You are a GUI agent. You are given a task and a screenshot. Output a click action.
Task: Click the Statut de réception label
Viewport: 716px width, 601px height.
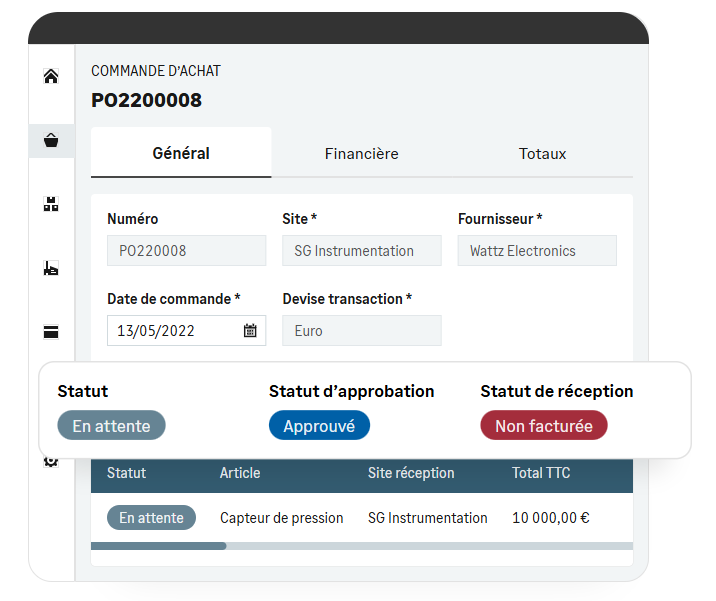pyautogui.click(x=557, y=391)
